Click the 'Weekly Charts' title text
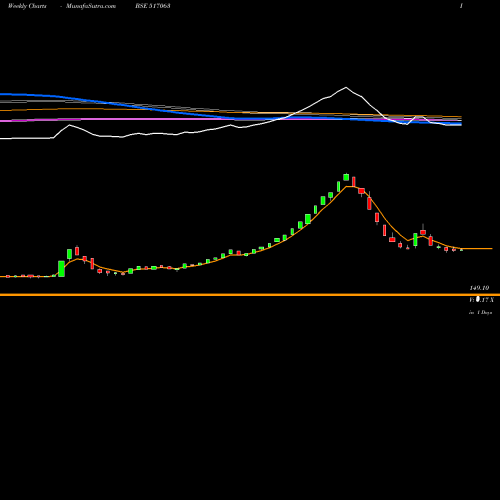The height and width of the screenshot is (500, 500). point(27,6)
